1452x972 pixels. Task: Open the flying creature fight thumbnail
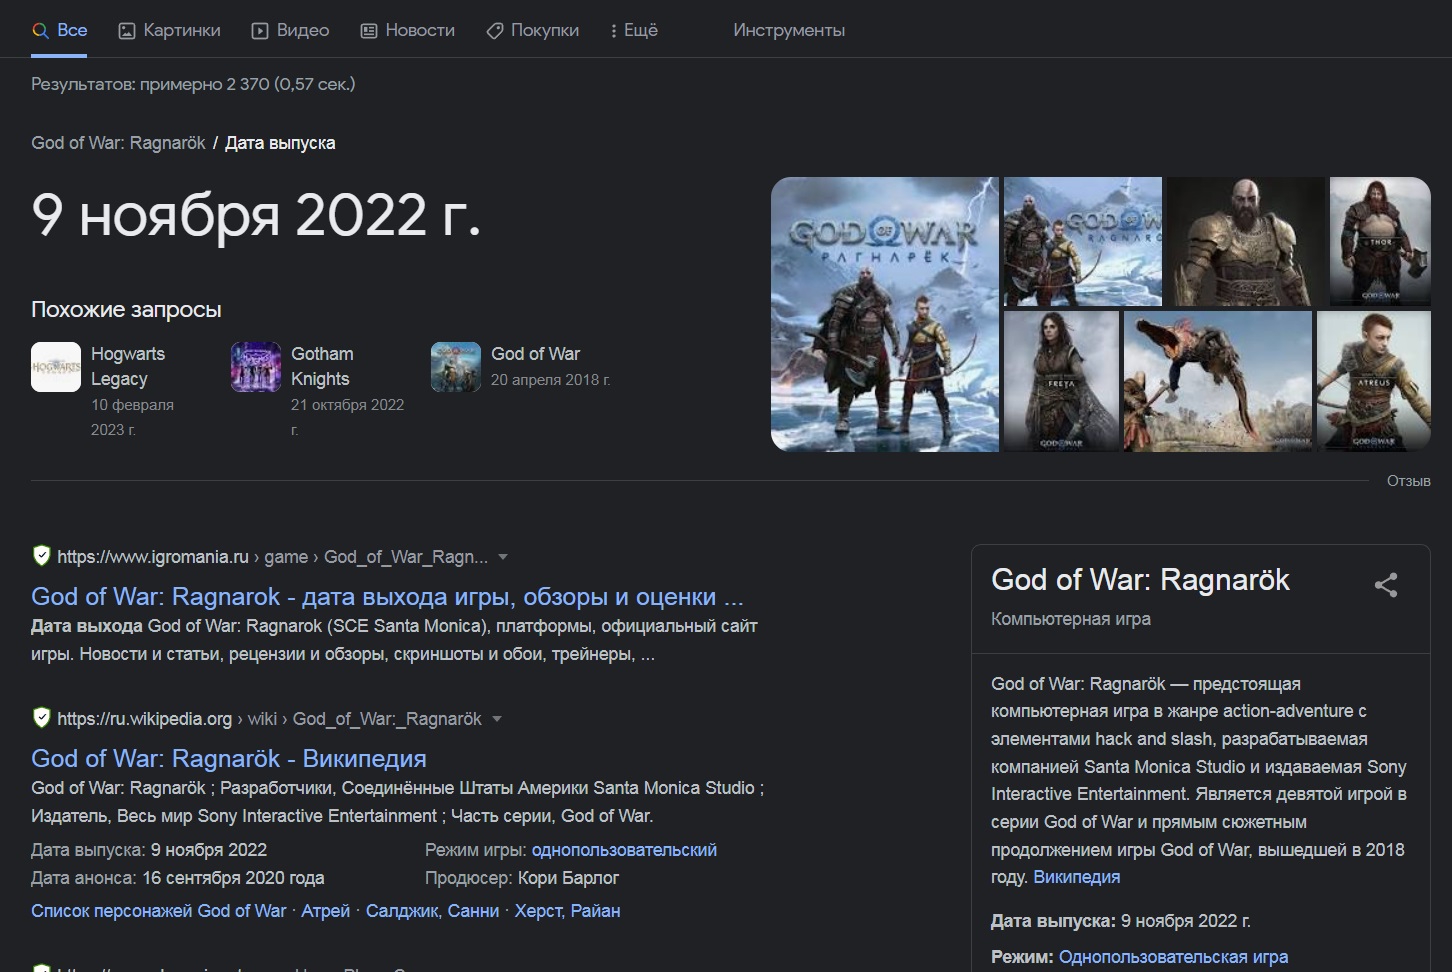[x=1218, y=381]
